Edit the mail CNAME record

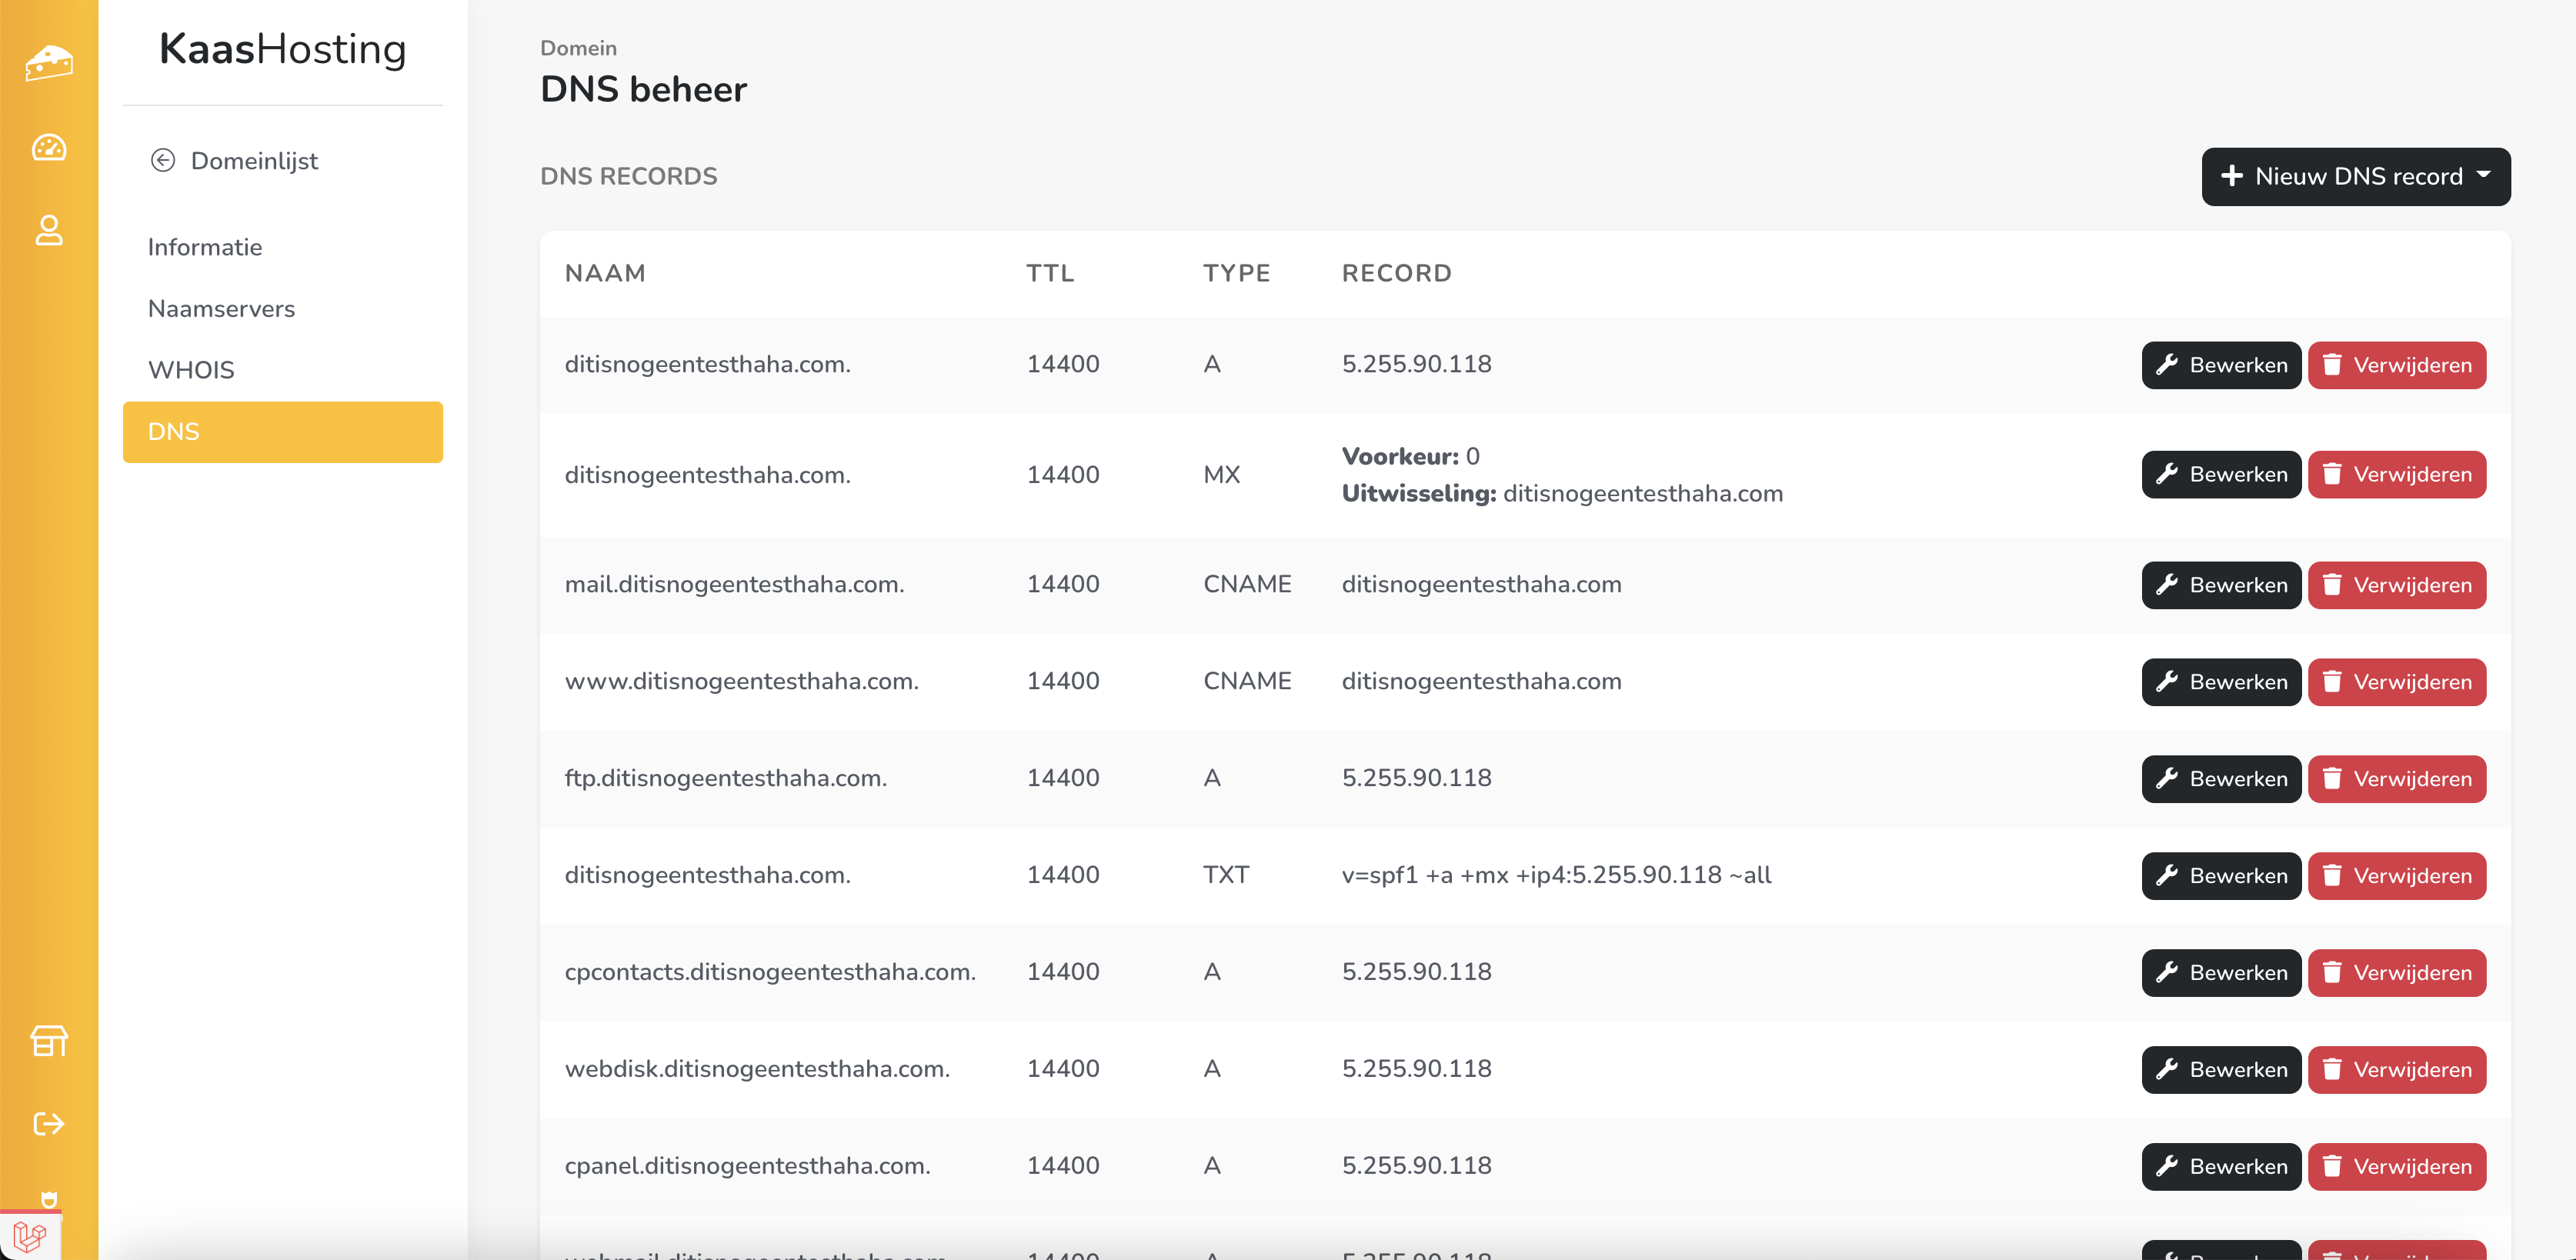2220,585
